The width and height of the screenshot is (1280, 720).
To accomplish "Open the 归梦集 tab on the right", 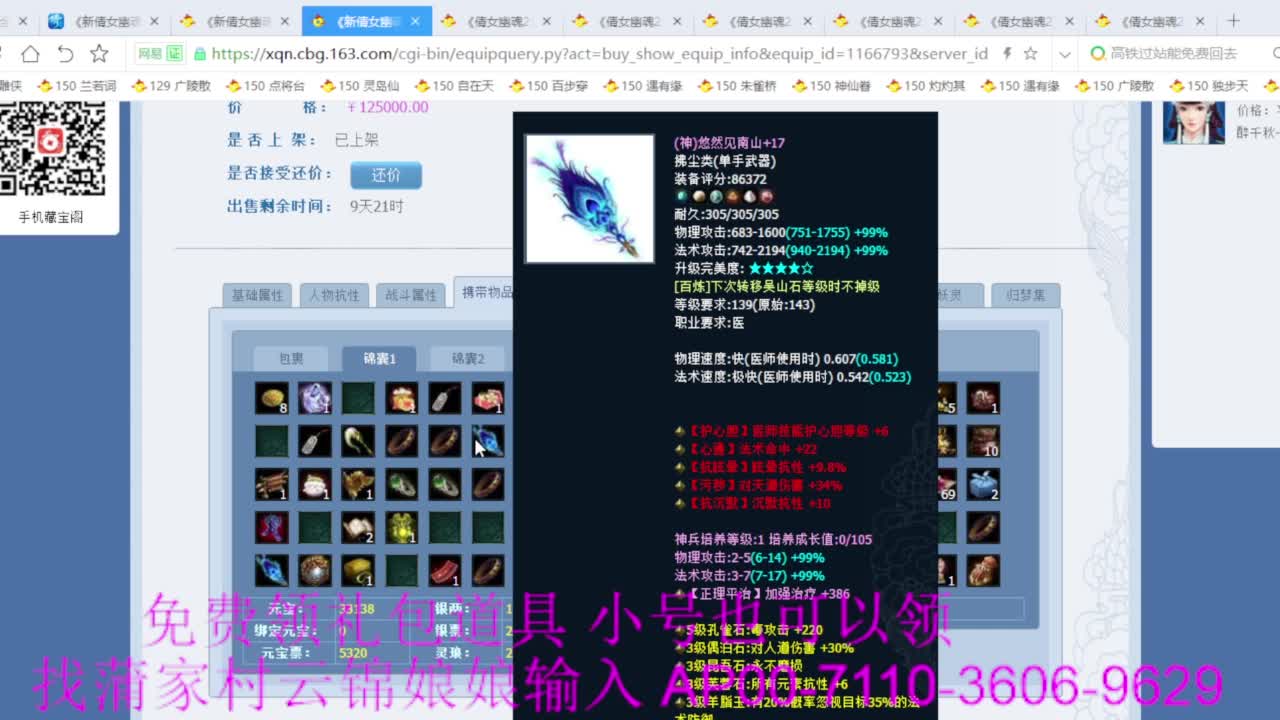I will click(x=1025, y=294).
